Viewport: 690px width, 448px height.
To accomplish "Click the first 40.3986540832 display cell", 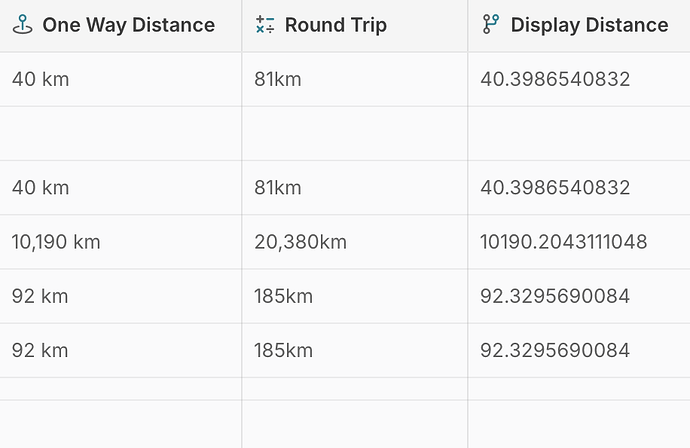I will coord(579,80).
